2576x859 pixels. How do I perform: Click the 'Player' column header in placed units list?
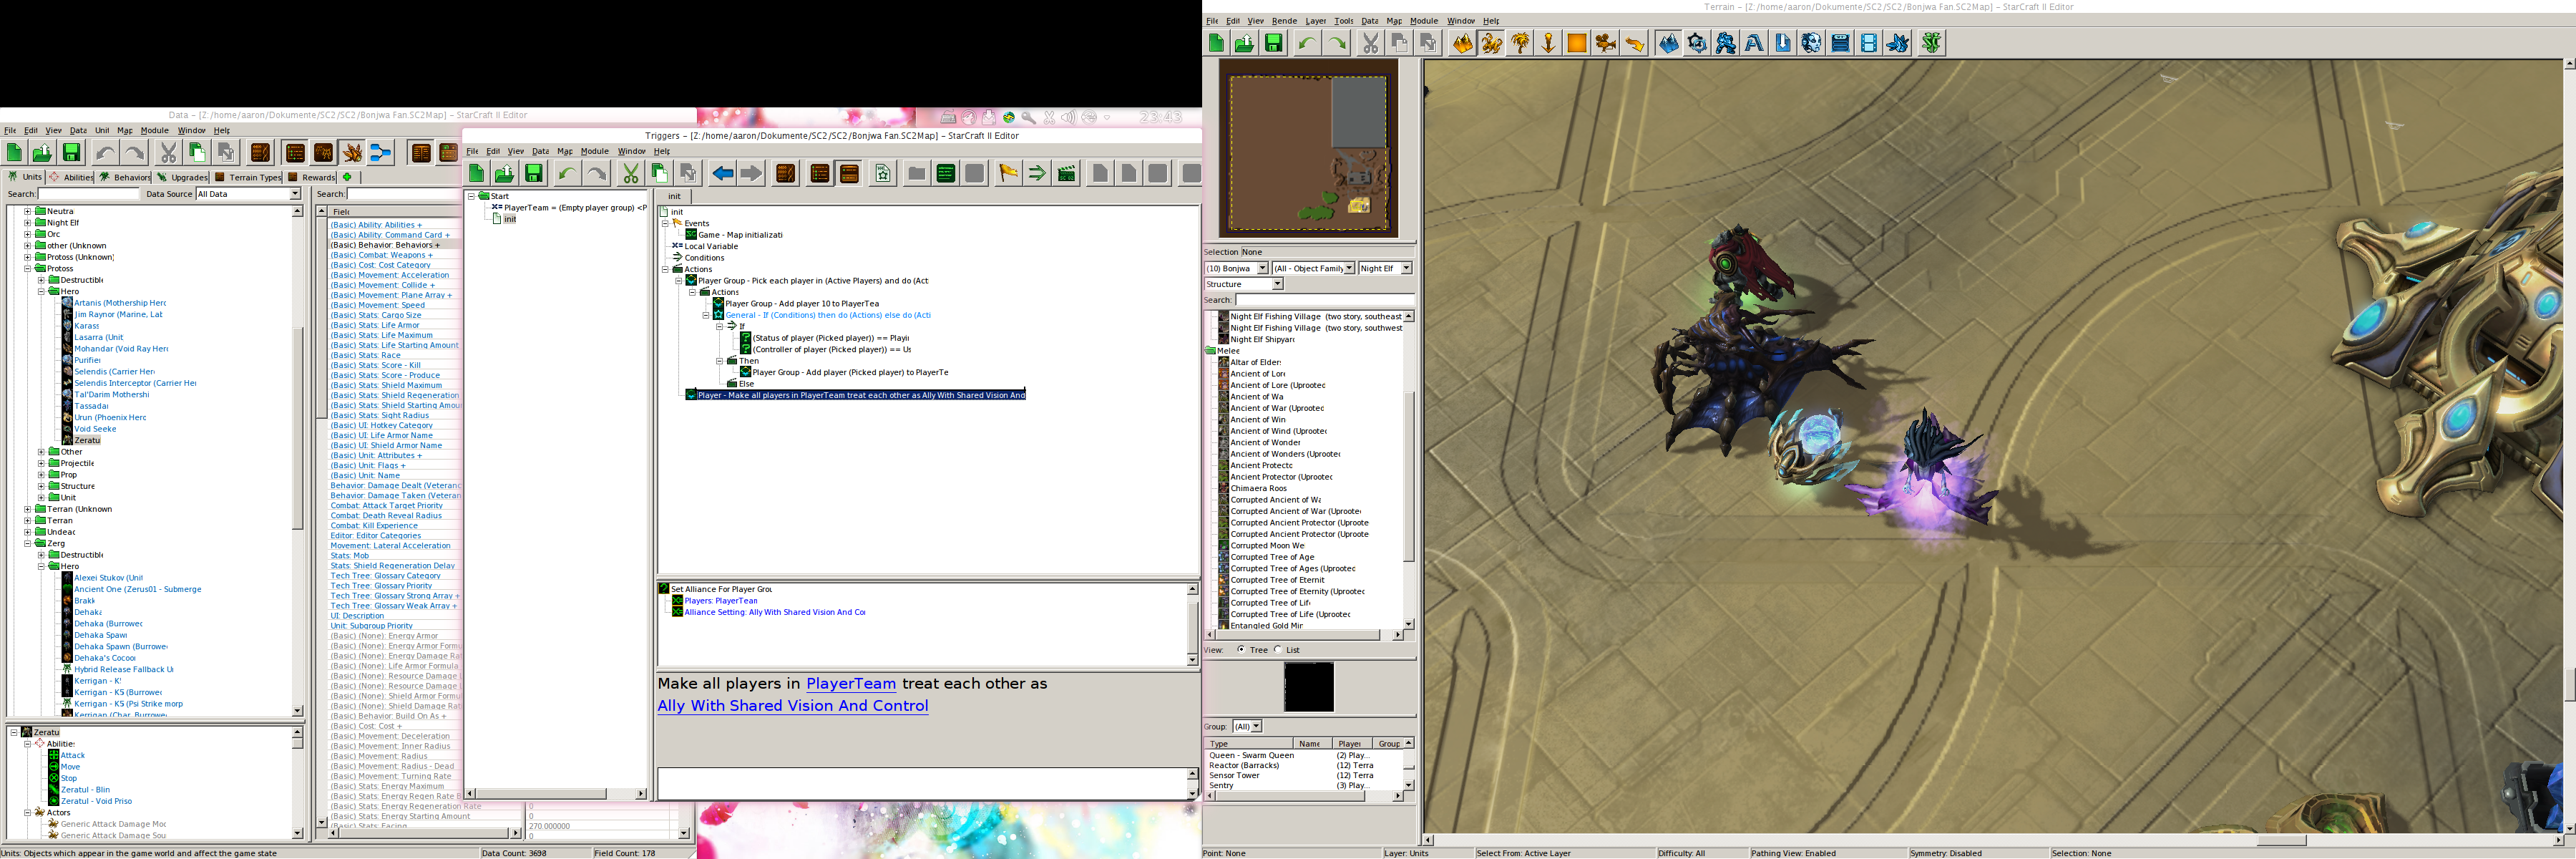[x=1354, y=743]
